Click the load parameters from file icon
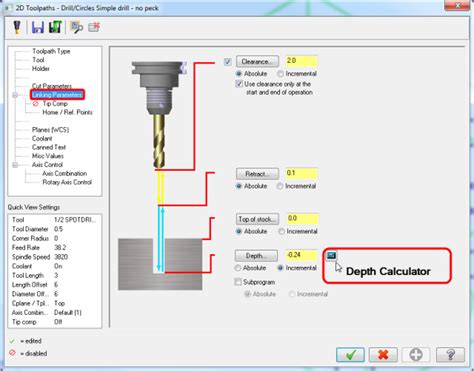This screenshot has height=371, width=474. [x=55, y=27]
